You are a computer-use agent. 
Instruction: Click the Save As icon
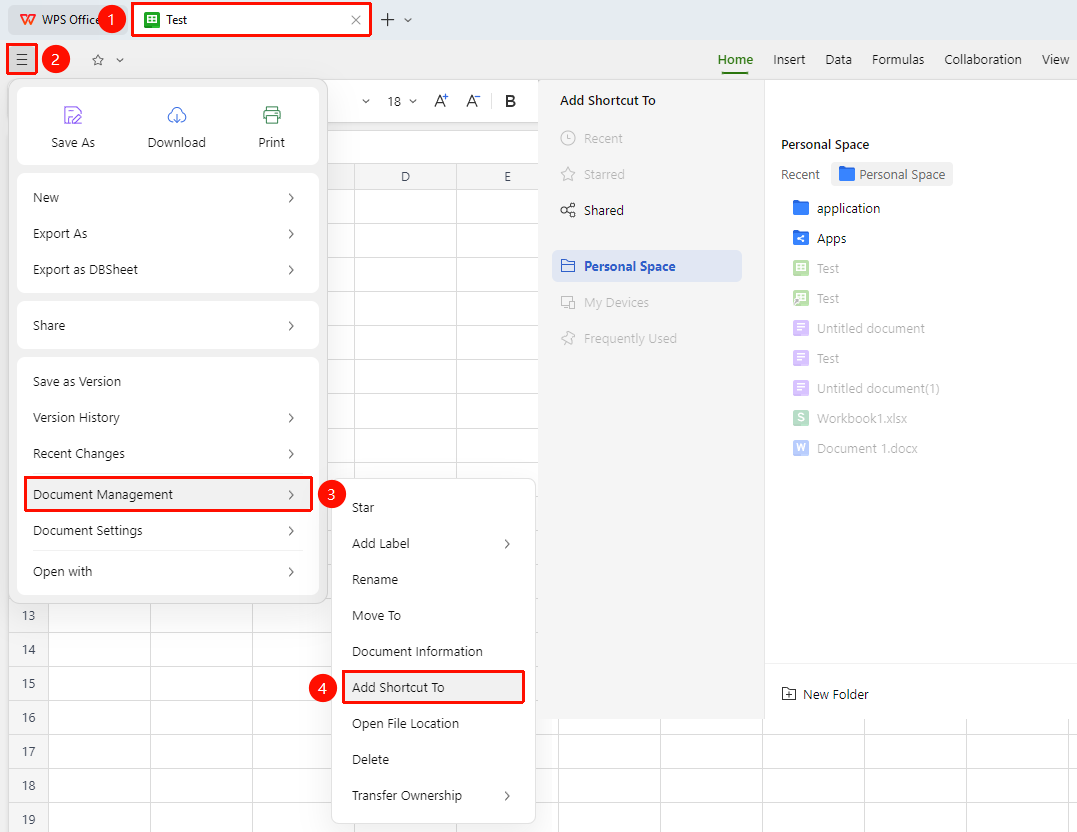coord(73,115)
